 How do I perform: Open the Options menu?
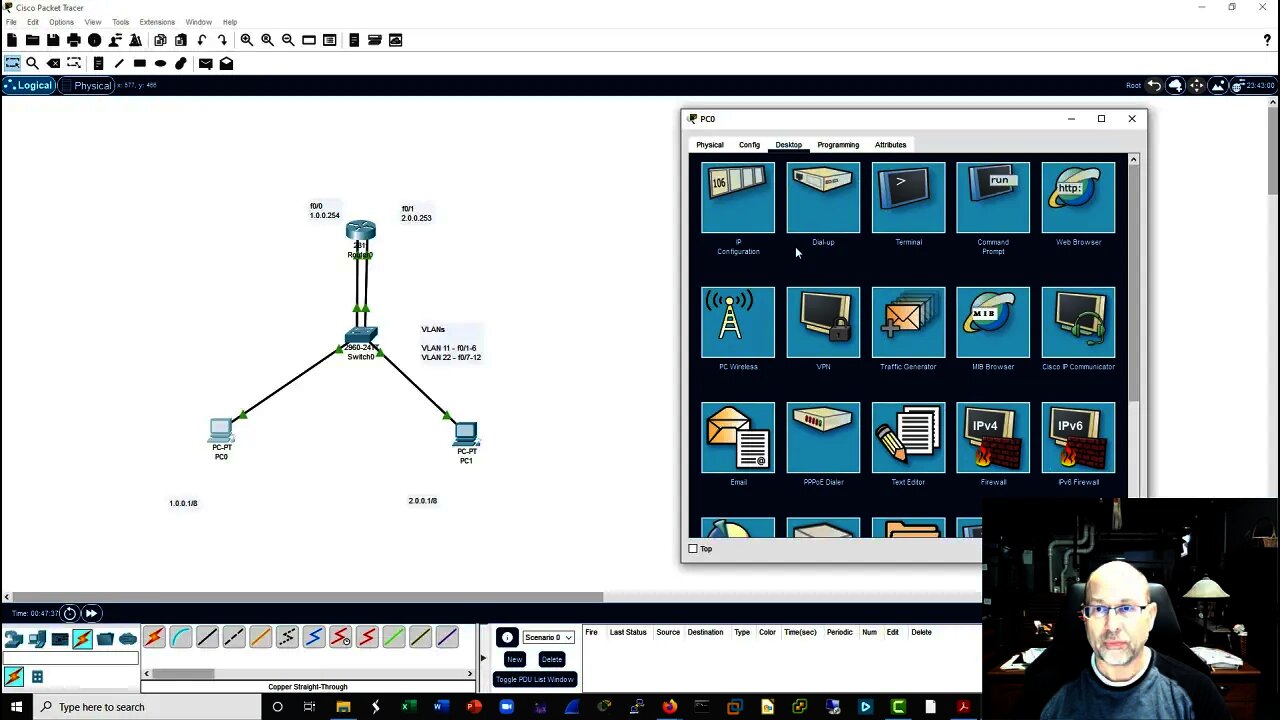61,22
